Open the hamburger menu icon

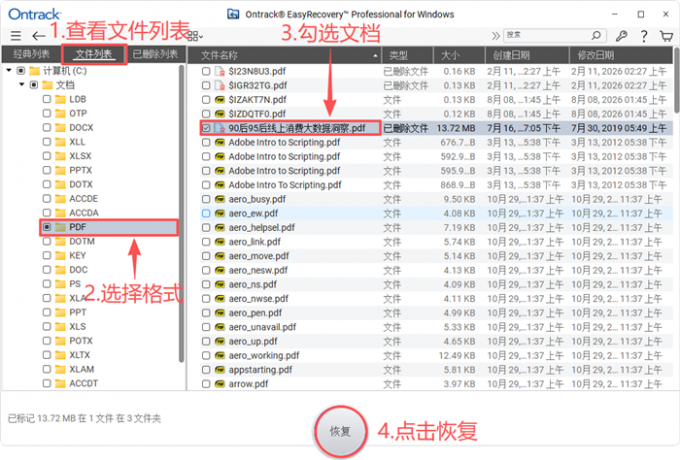click(16, 36)
